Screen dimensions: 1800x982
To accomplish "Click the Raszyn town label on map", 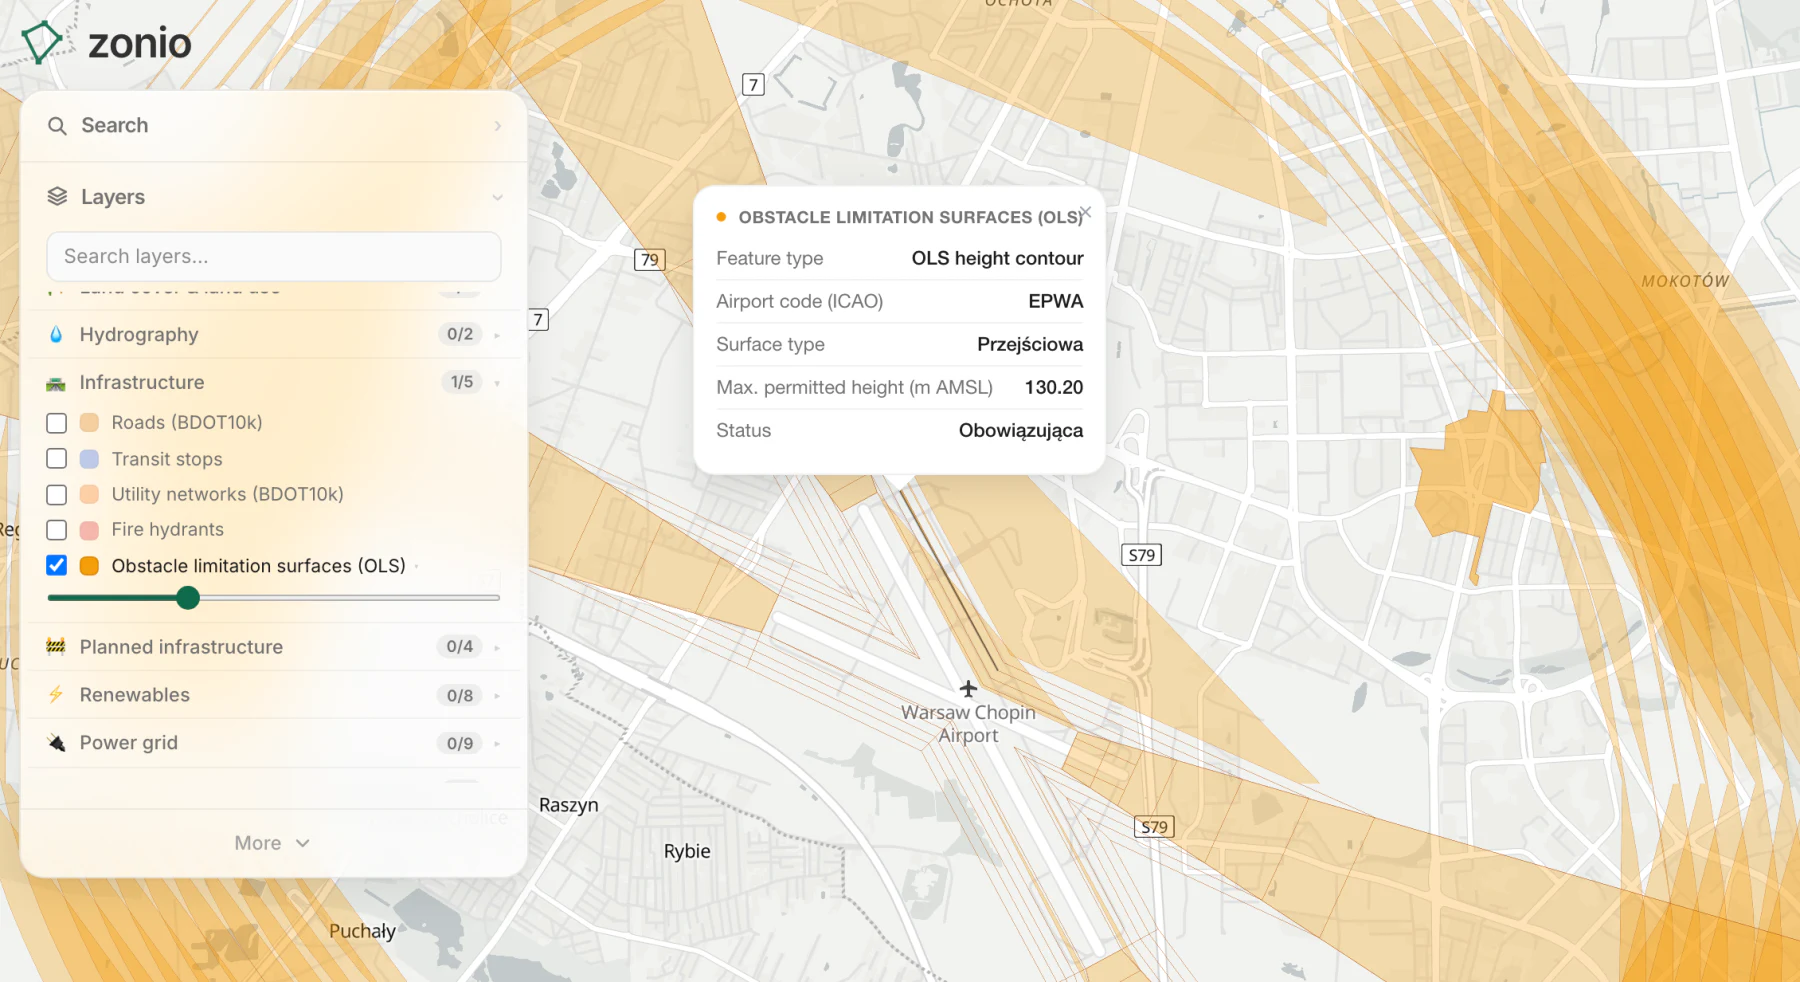I will point(569,805).
